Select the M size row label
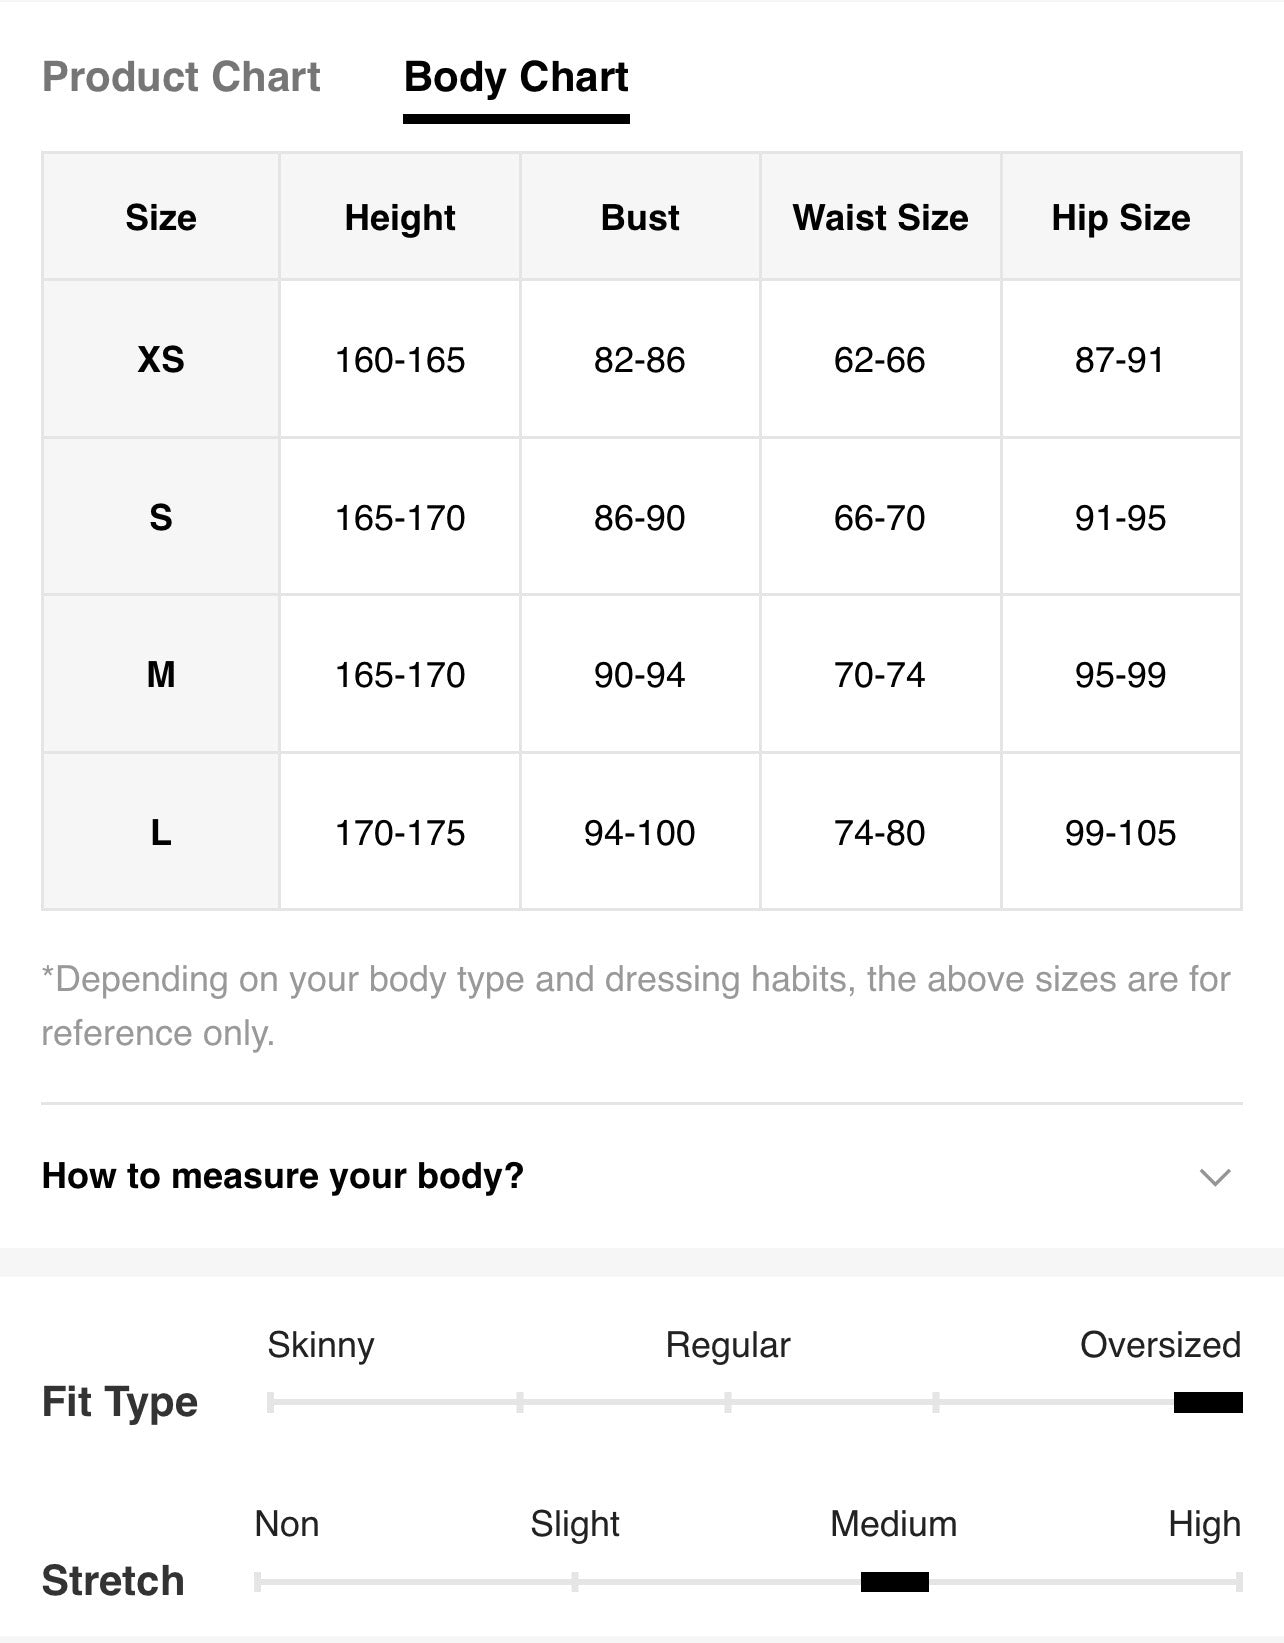Screen dimensions: 1284x1643 (161, 675)
